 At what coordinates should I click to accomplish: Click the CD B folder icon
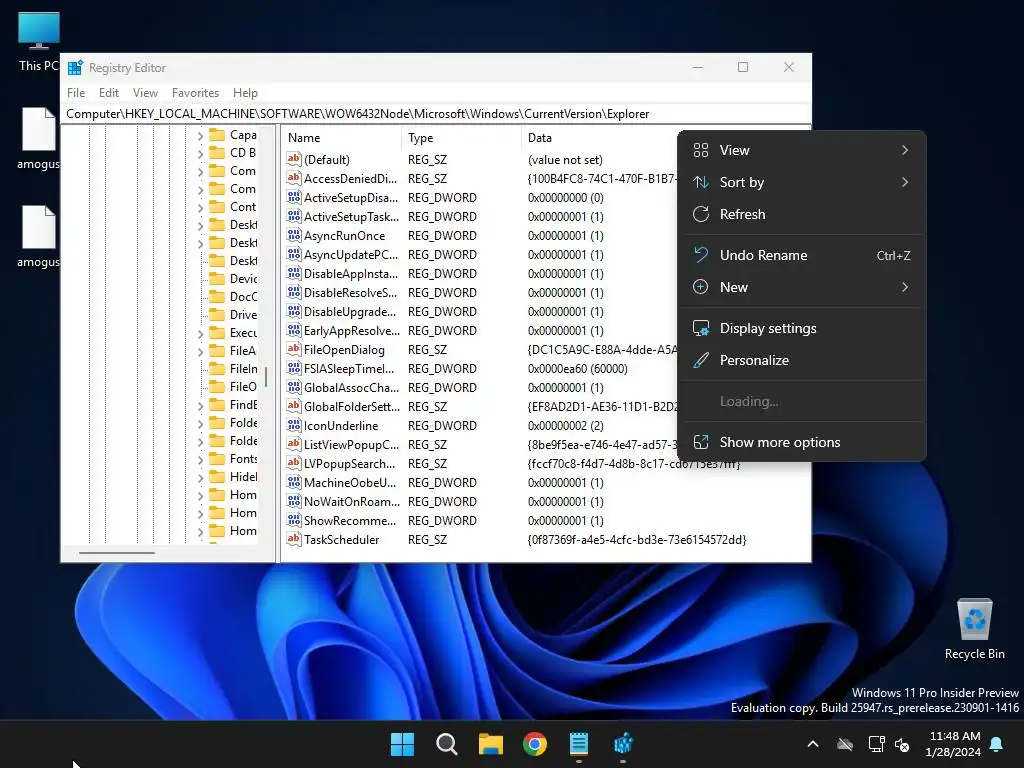[217, 153]
